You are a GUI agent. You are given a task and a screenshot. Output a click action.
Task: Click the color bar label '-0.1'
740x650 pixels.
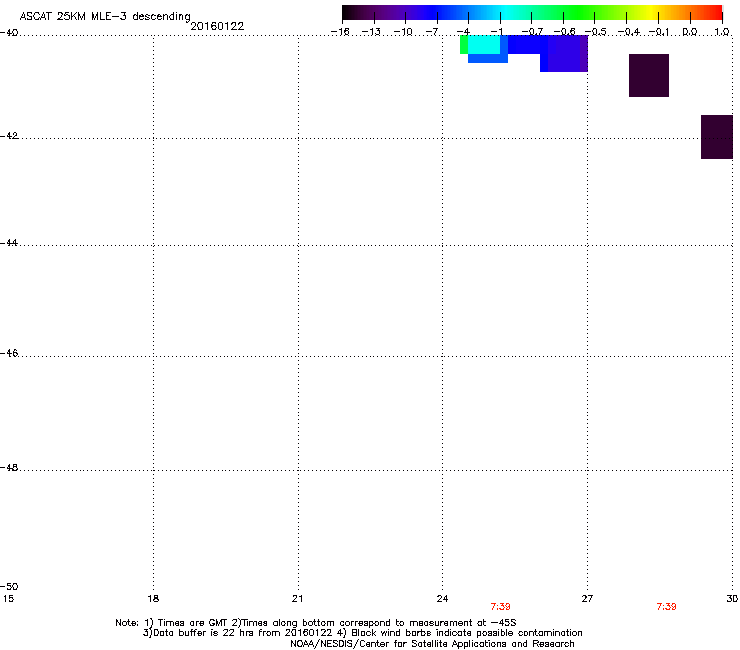(x=659, y=32)
